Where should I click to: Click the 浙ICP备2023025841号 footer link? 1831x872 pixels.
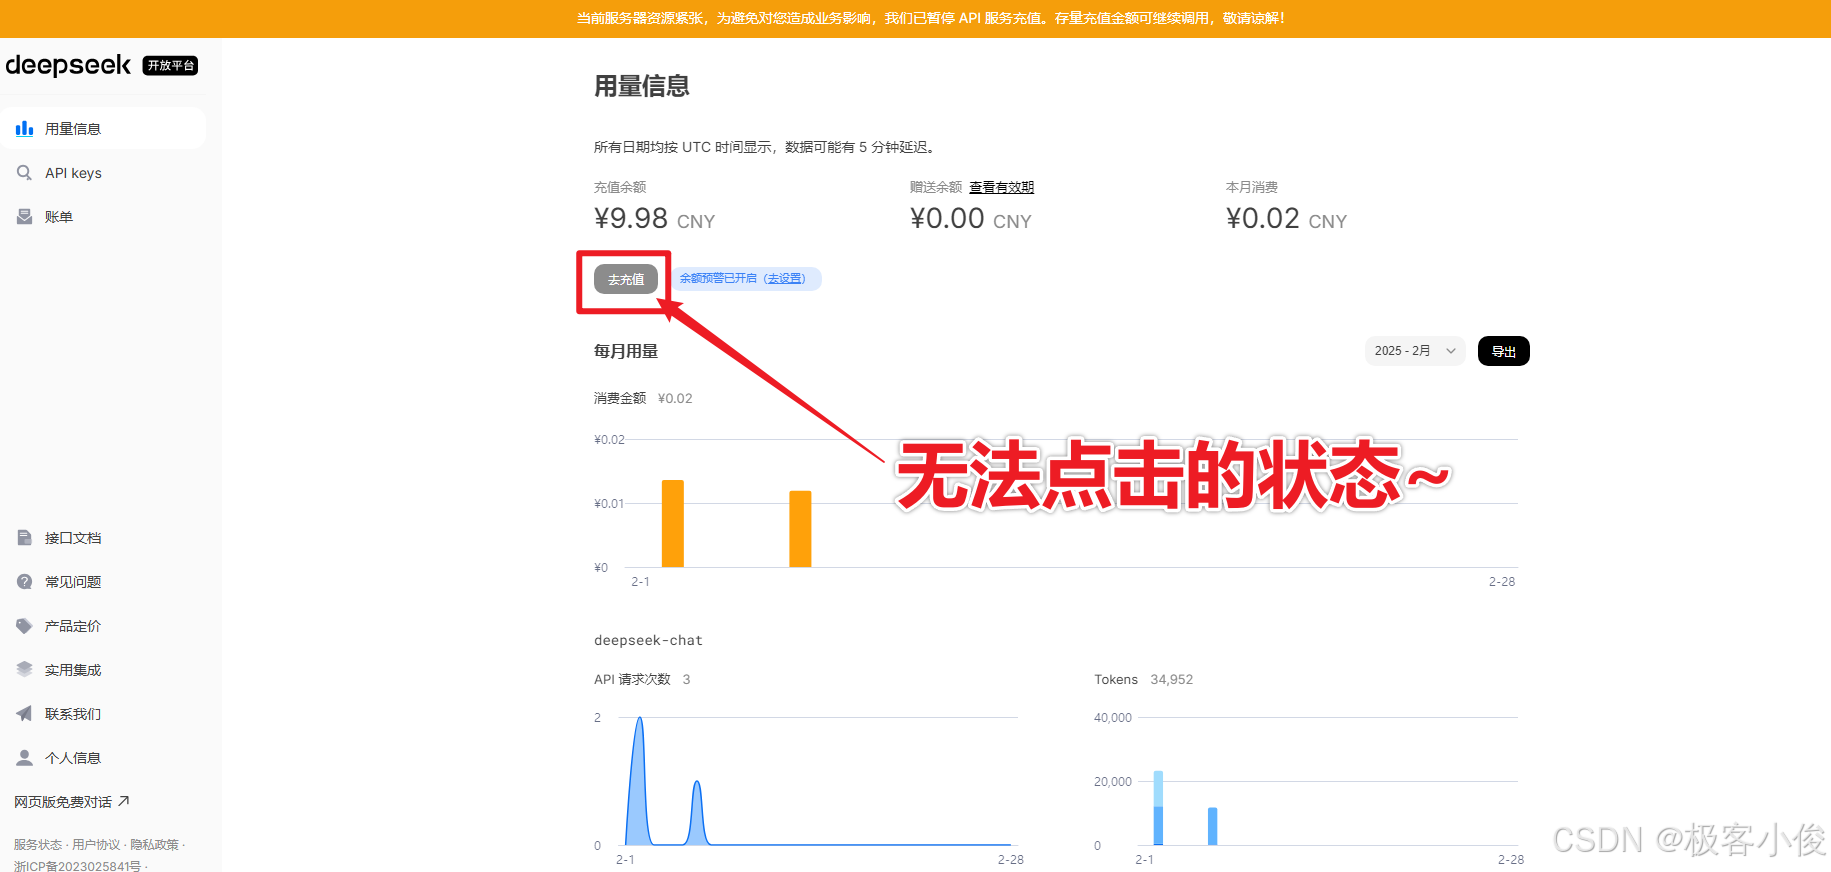pos(77,866)
